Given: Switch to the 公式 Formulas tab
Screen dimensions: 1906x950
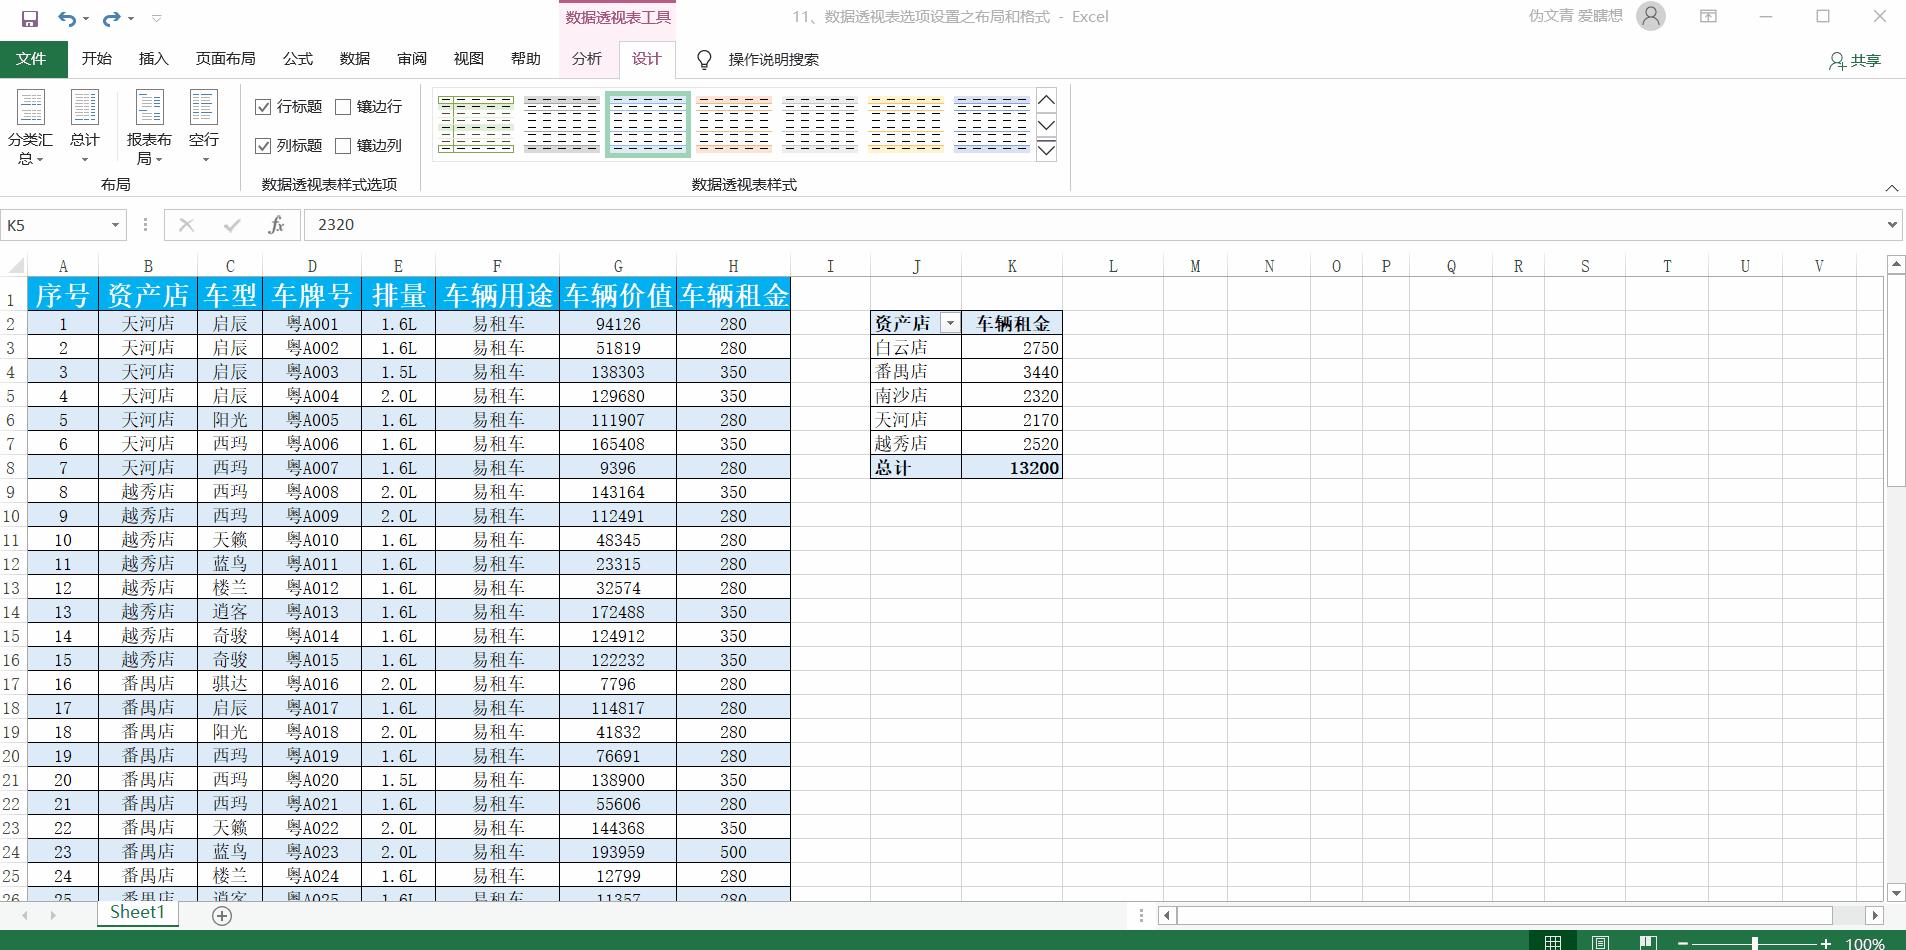Looking at the screenshot, I should 298,59.
